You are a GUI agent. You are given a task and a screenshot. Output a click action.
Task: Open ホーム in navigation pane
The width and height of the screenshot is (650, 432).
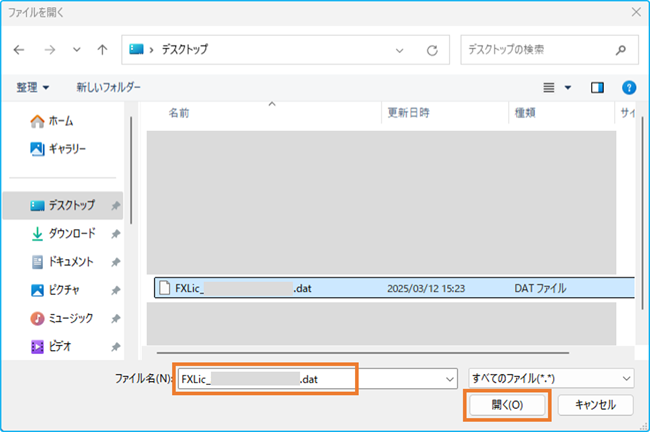52,121
